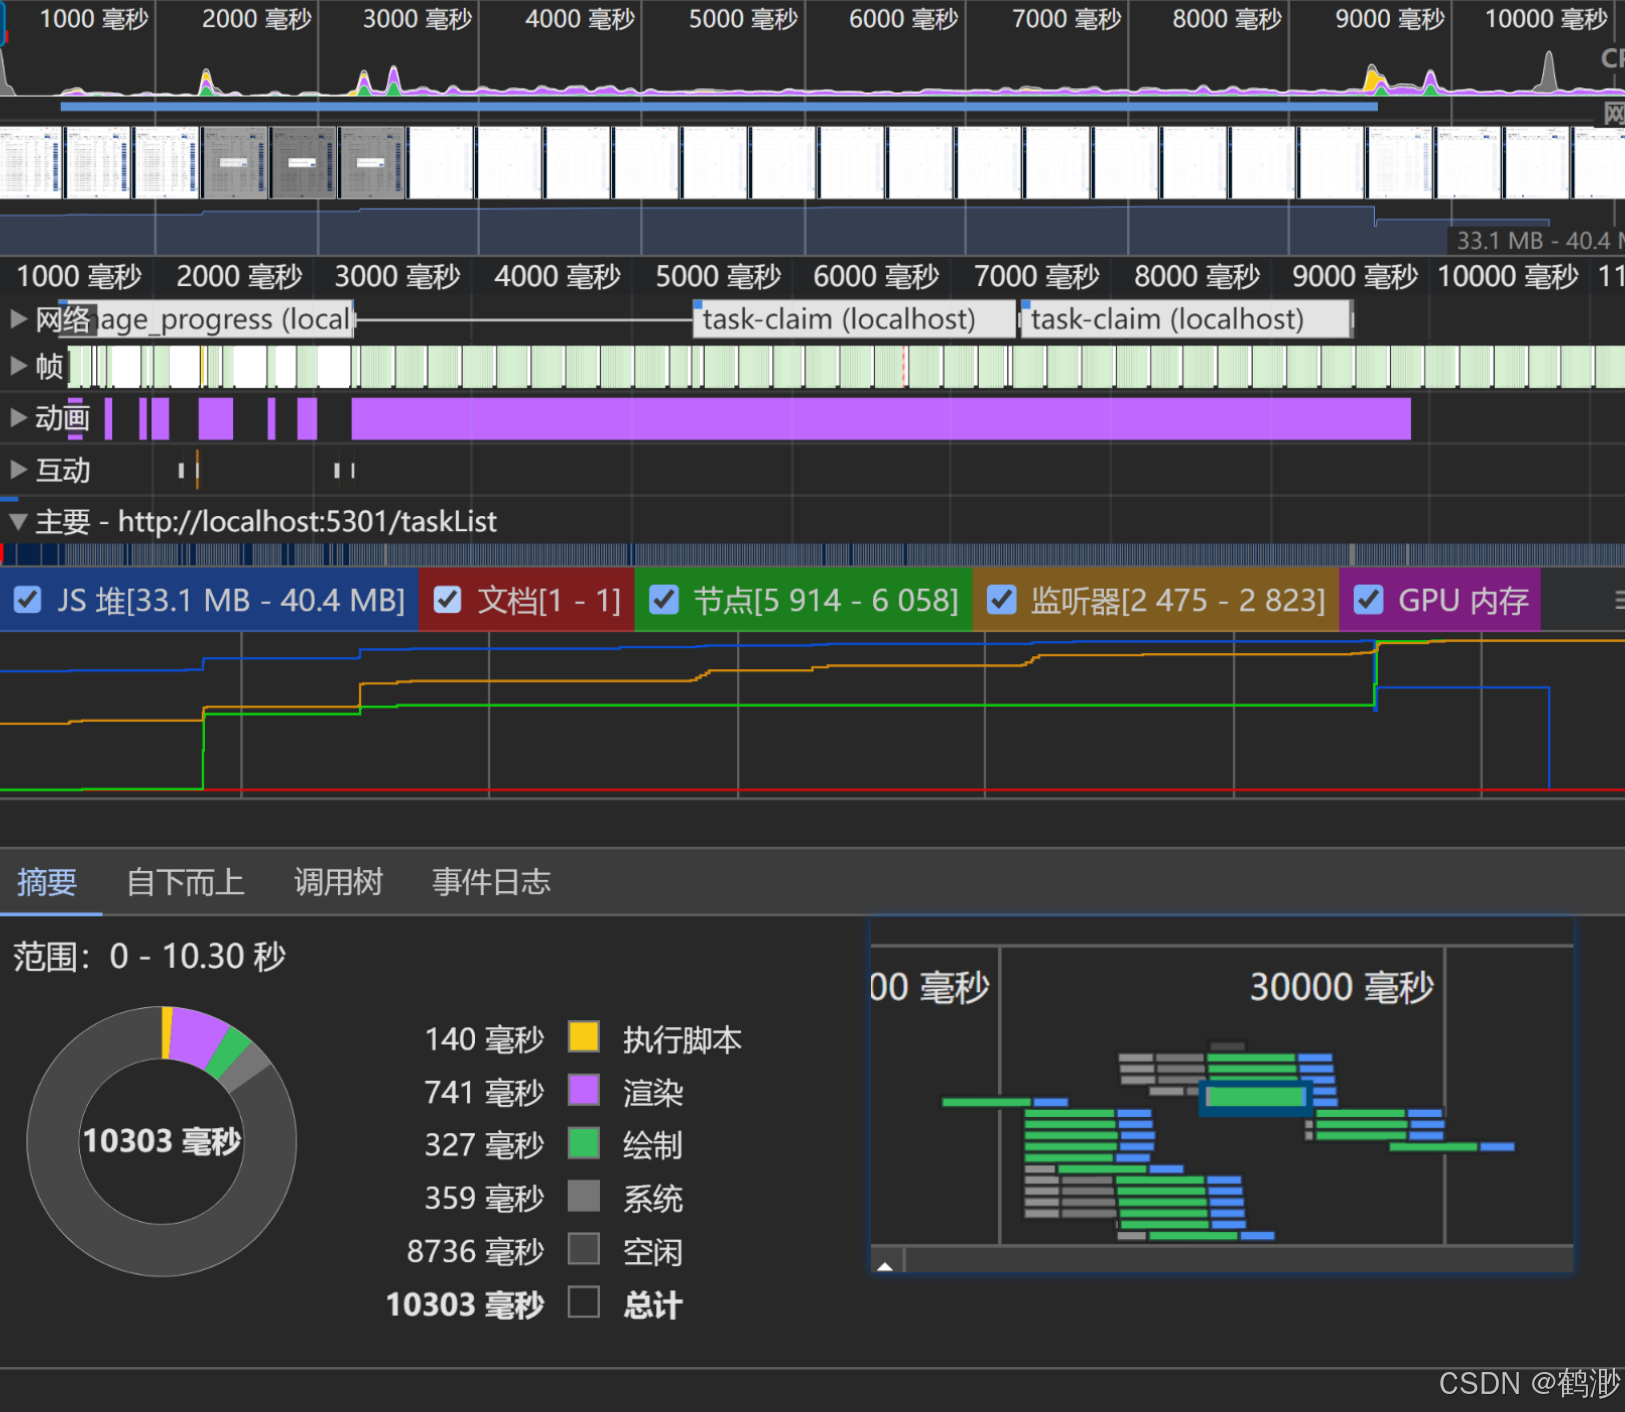
Task: Toggle the GPU 内存 checkbox
Action: click(1368, 600)
